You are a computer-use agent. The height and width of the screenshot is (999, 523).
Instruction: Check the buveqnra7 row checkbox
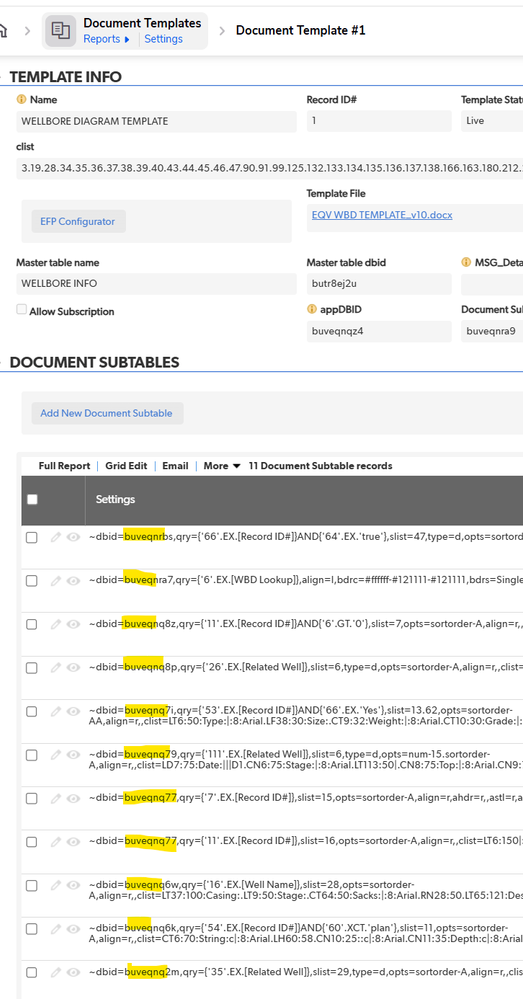click(31, 581)
